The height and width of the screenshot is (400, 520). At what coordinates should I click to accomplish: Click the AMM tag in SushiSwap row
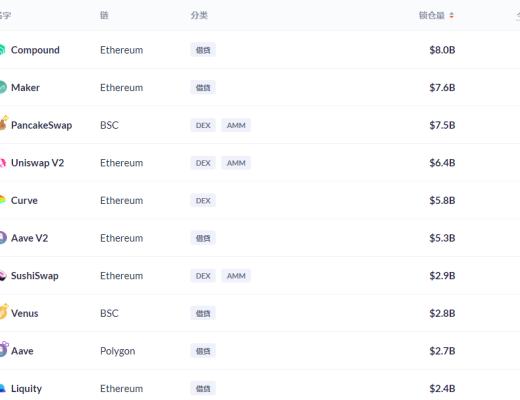click(236, 276)
